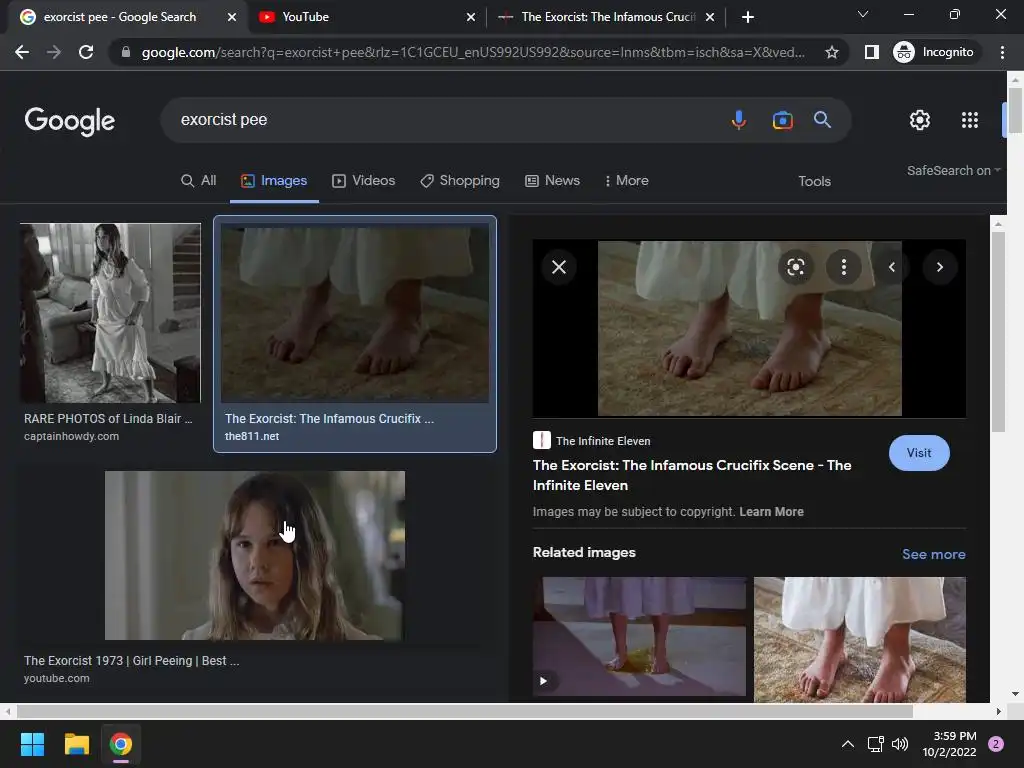
Task: Show hidden system tray icons
Action: point(848,744)
